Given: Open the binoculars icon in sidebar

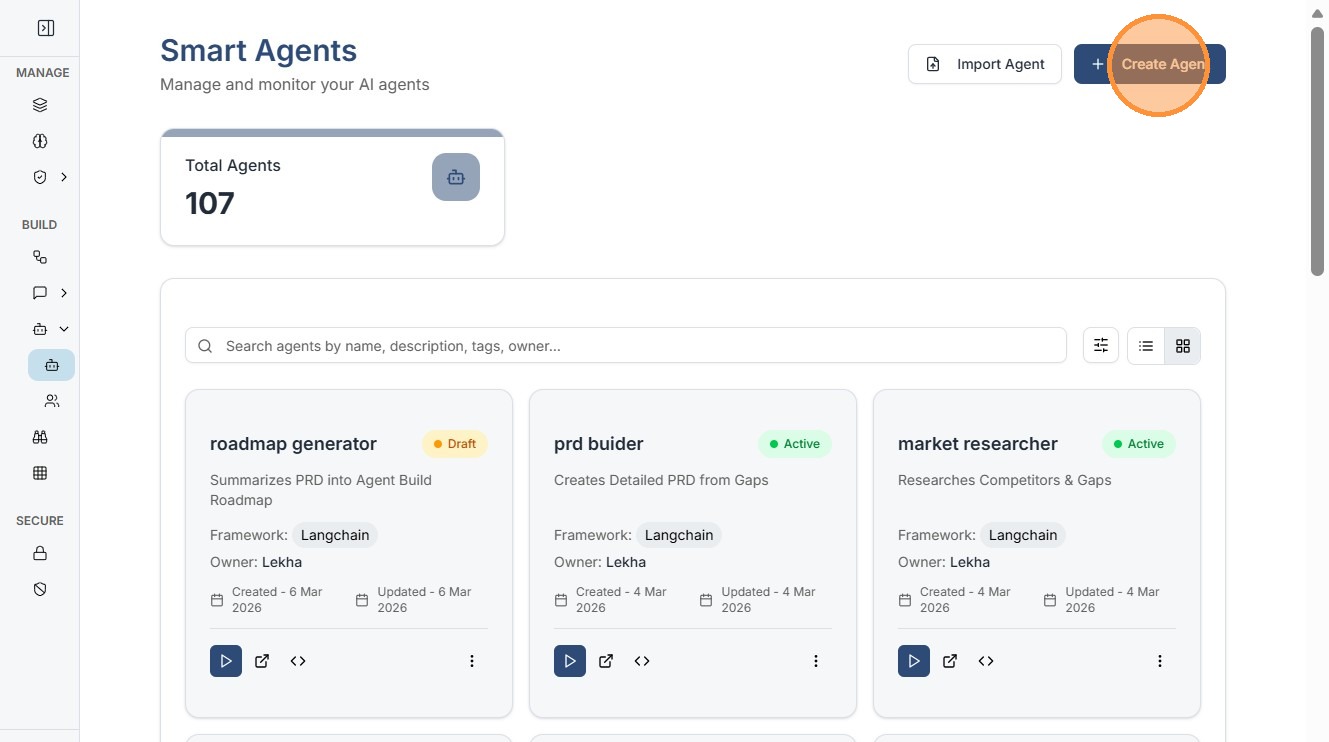Looking at the screenshot, I should [x=40, y=437].
